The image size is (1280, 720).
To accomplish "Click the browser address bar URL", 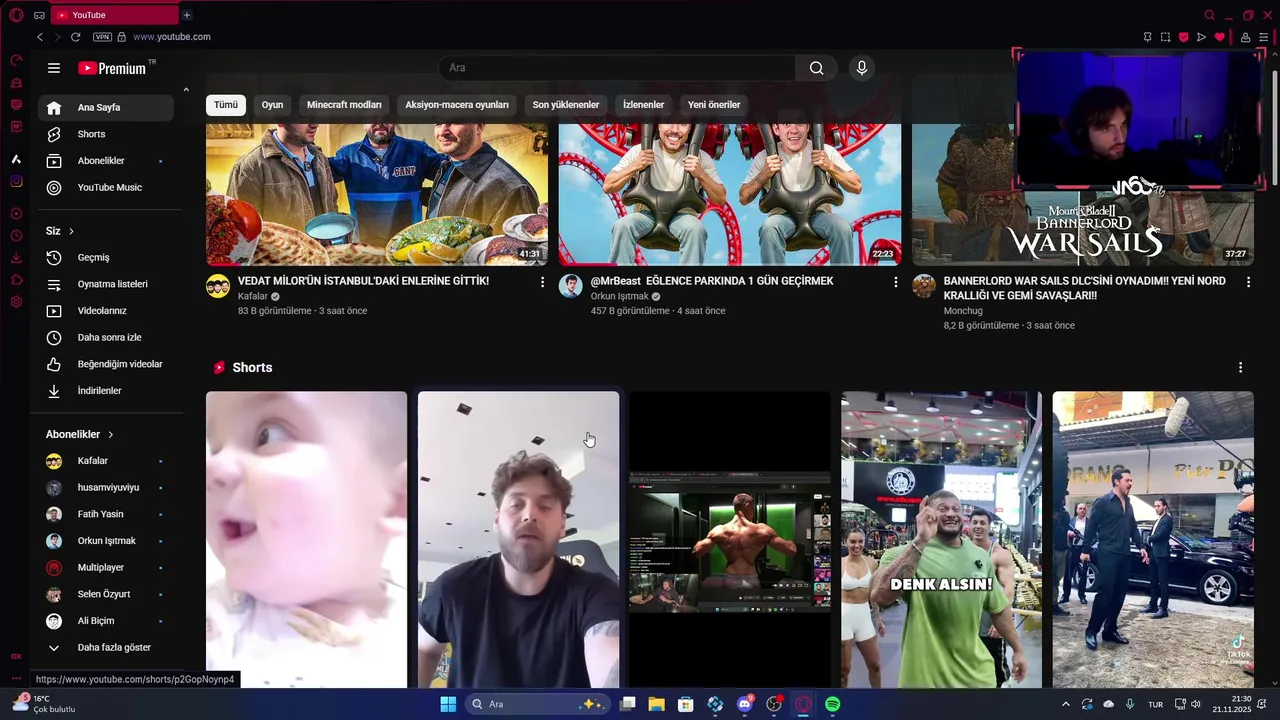I will [x=171, y=37].
